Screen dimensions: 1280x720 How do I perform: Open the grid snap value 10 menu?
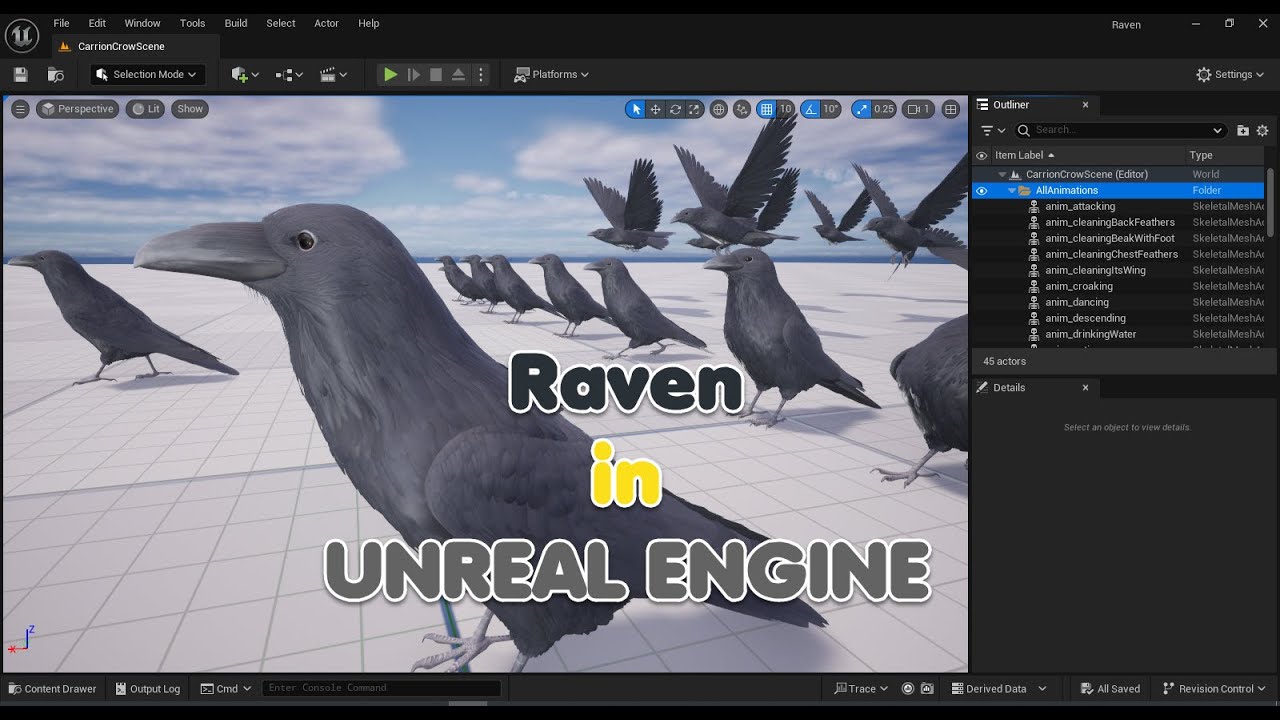pyautogui.click(x=786, y=109)
